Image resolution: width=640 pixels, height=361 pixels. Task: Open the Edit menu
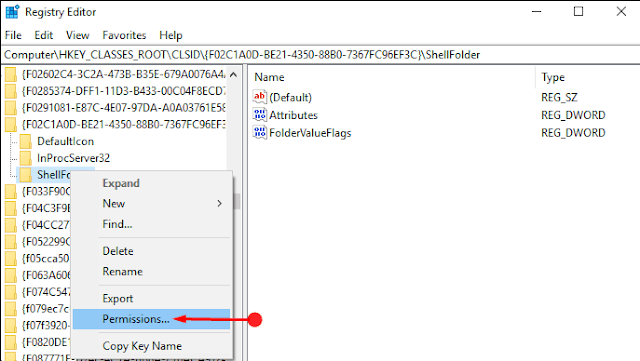click(43, 36)
